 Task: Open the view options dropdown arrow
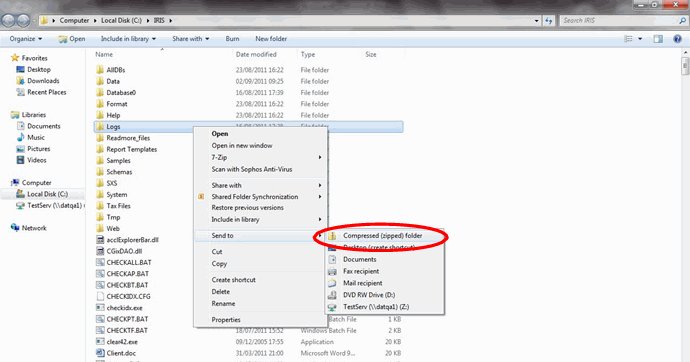point(640,39)
